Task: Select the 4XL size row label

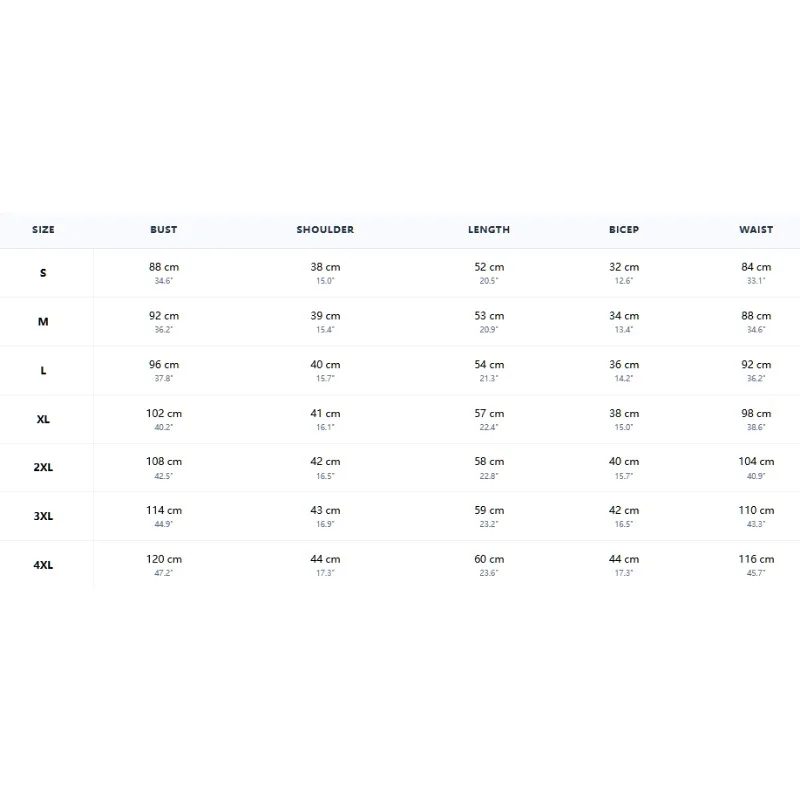Action: 43,565
